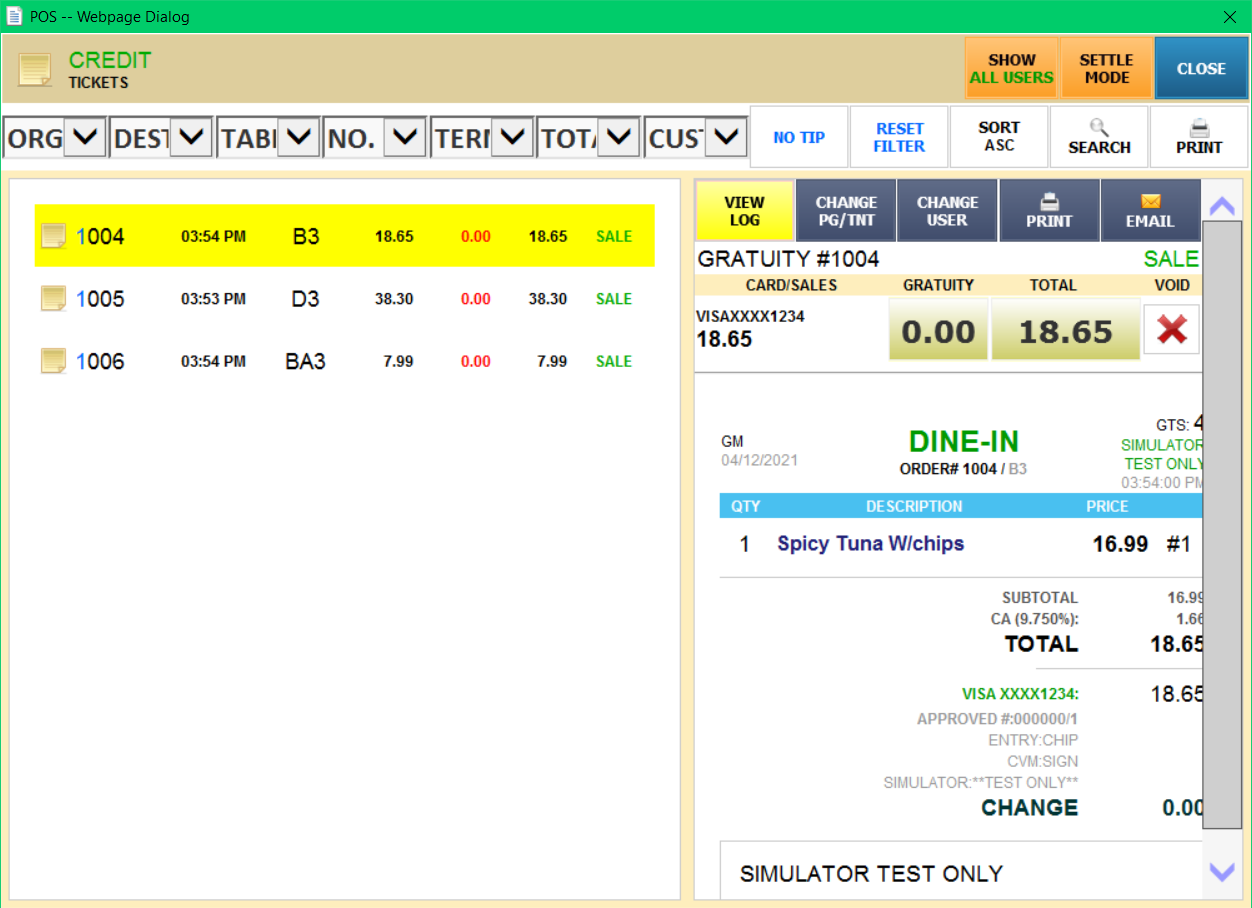Click the GRATUITY #1004 heading
The width and height of the screenshot is (1252, 908).
(789, 259)
